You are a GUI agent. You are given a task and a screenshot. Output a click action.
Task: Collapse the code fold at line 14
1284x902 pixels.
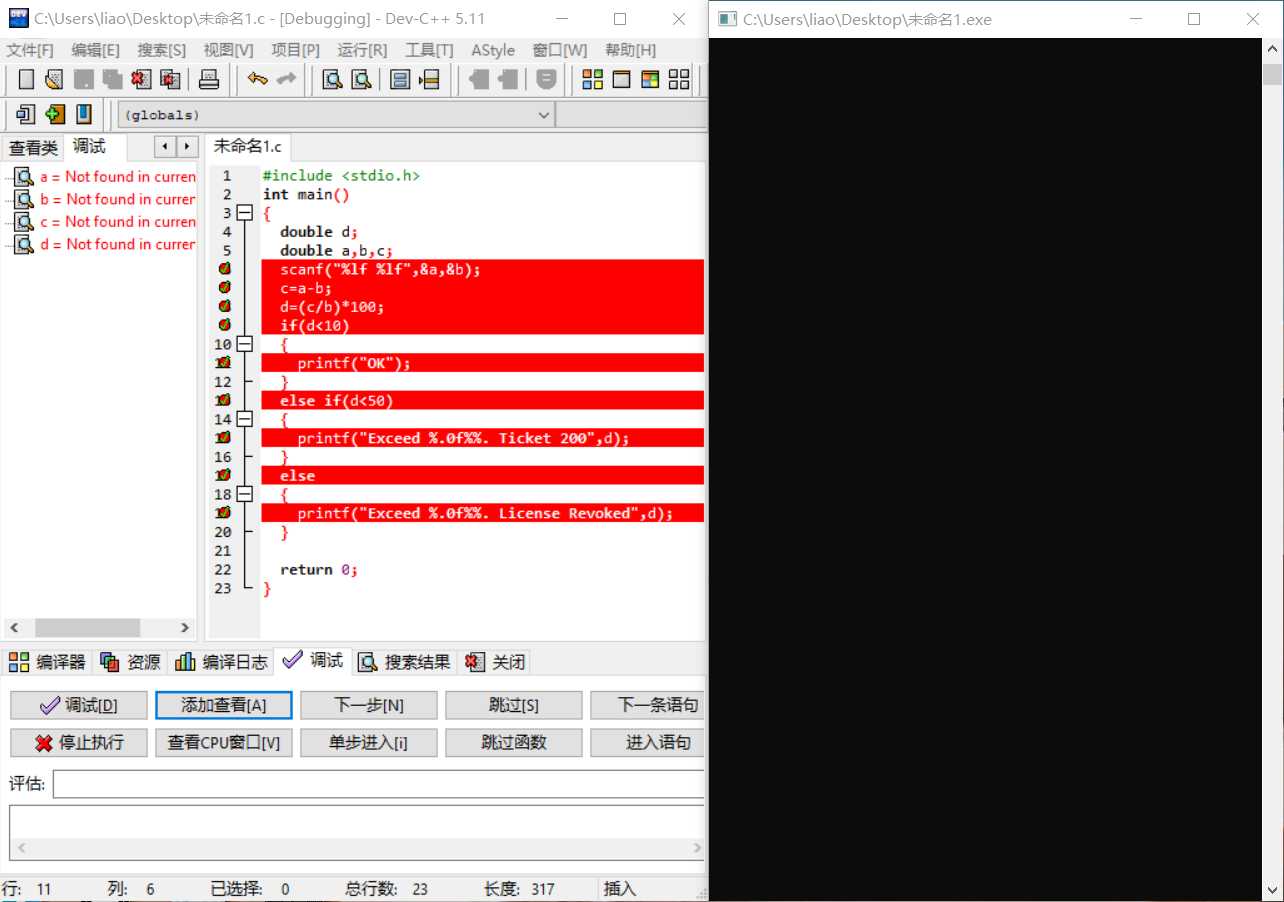[x=245, y=419]
